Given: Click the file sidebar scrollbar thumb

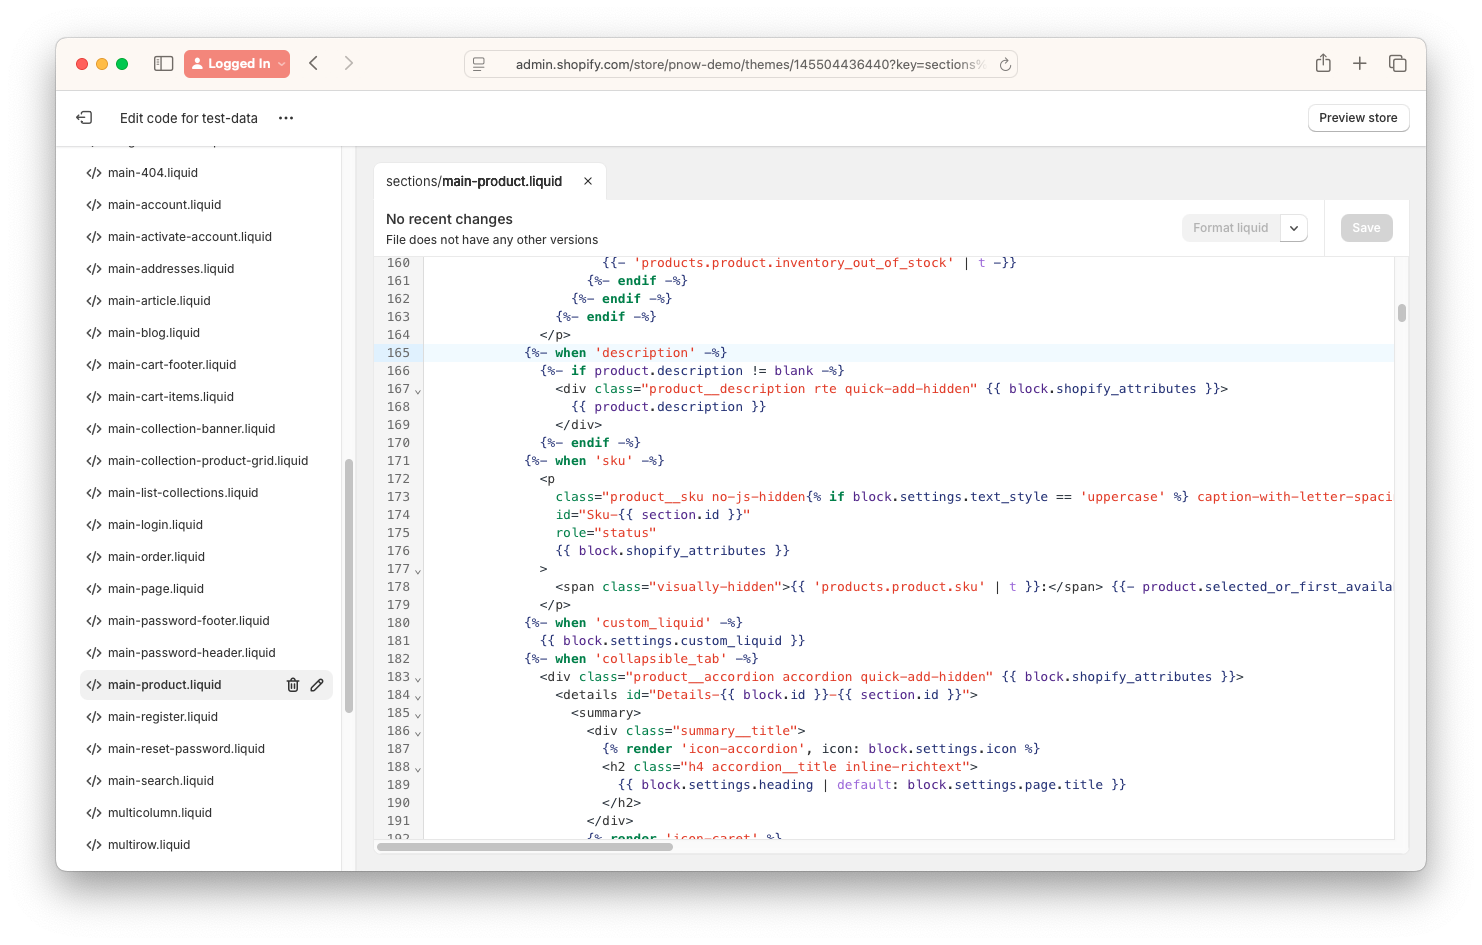Looking at the screenshot, I should (x=349, y=586).
